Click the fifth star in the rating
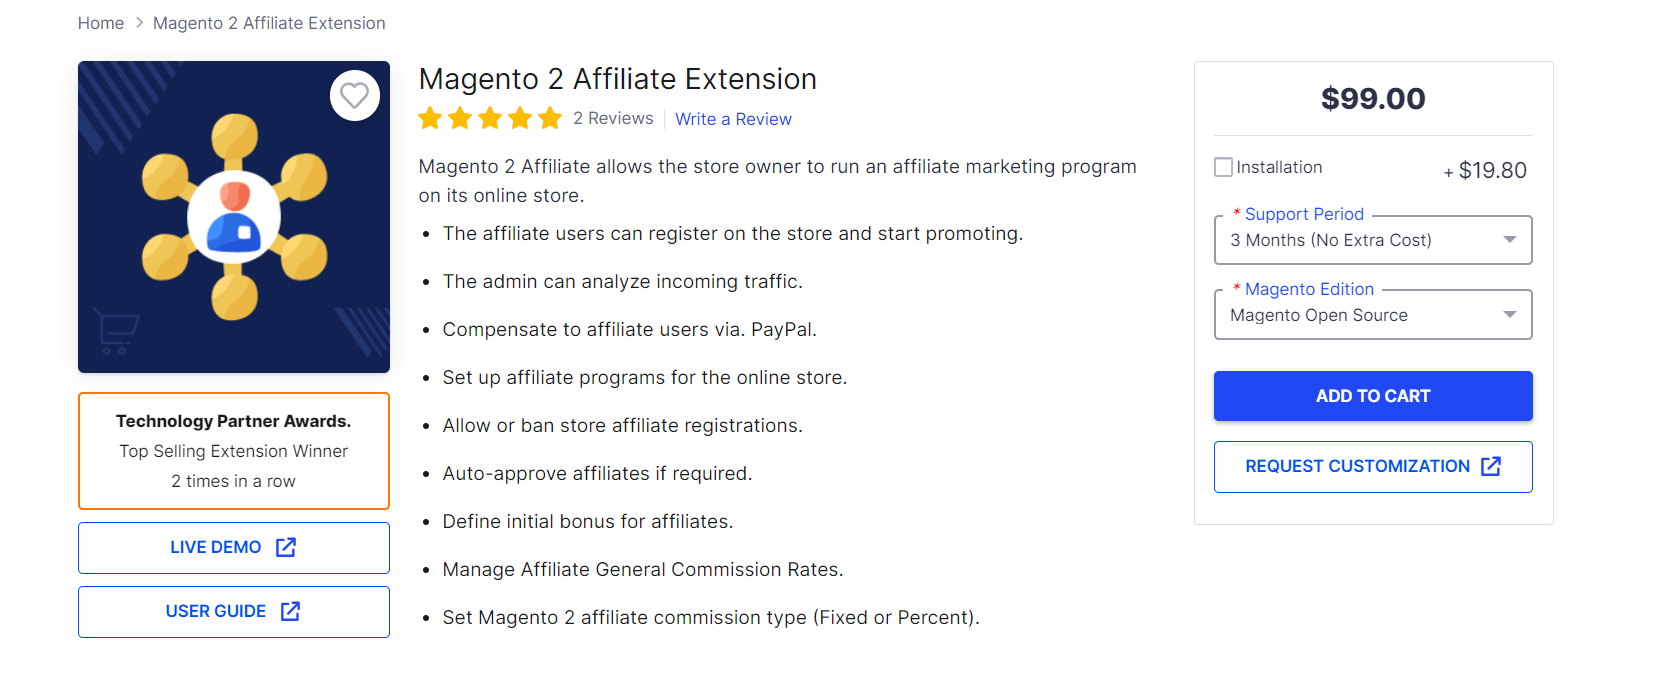Viewport: 1672px width, 678px height. (x=551, y=118)
